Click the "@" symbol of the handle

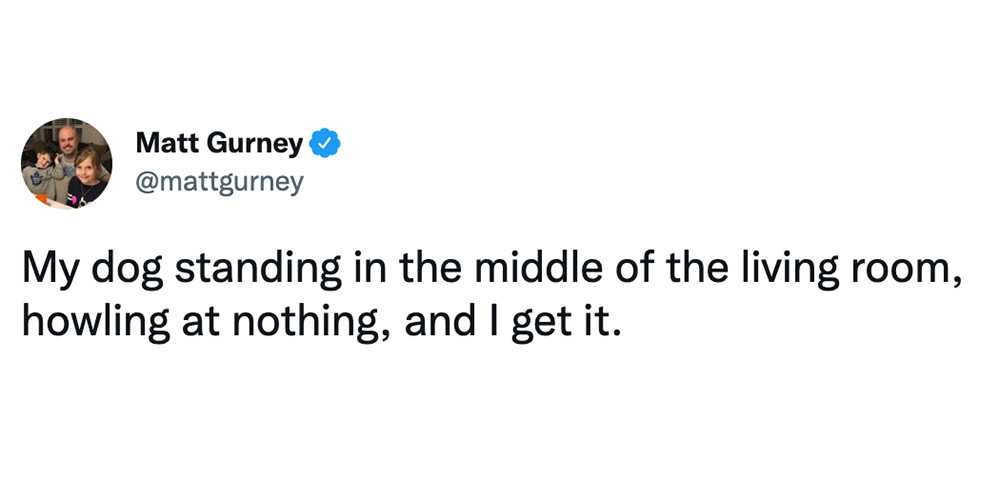[x=145, y=184]
